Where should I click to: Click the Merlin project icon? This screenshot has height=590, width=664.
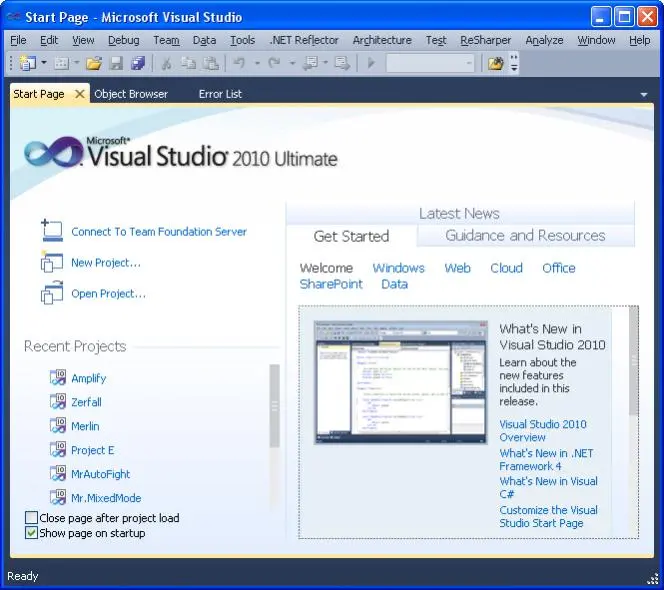pyautogui.click(x=58, y=425)
